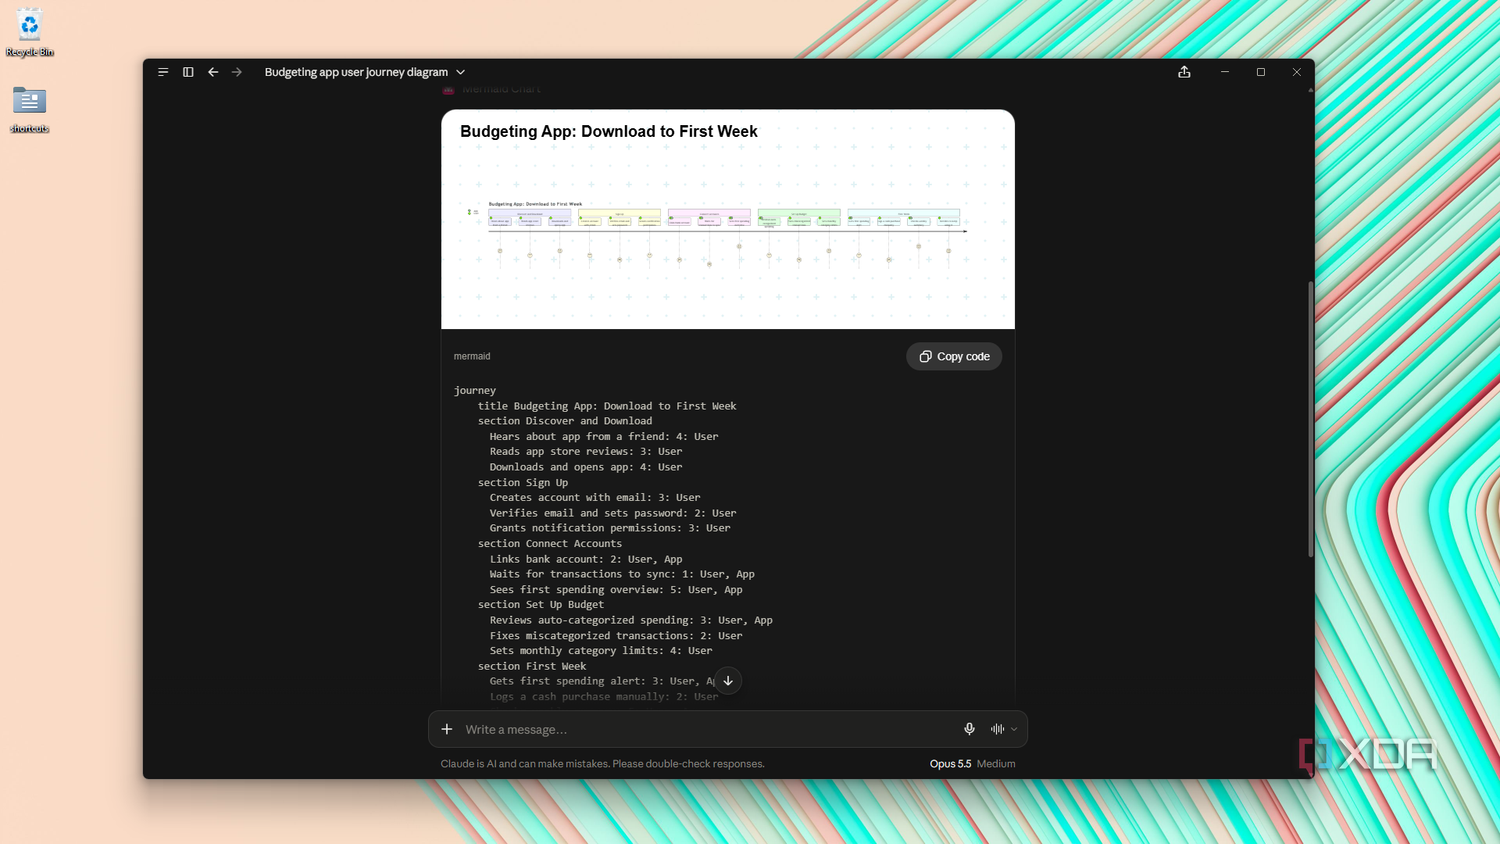Click the line 'Hears about app from a friend: 4: User'

(604, 436)
